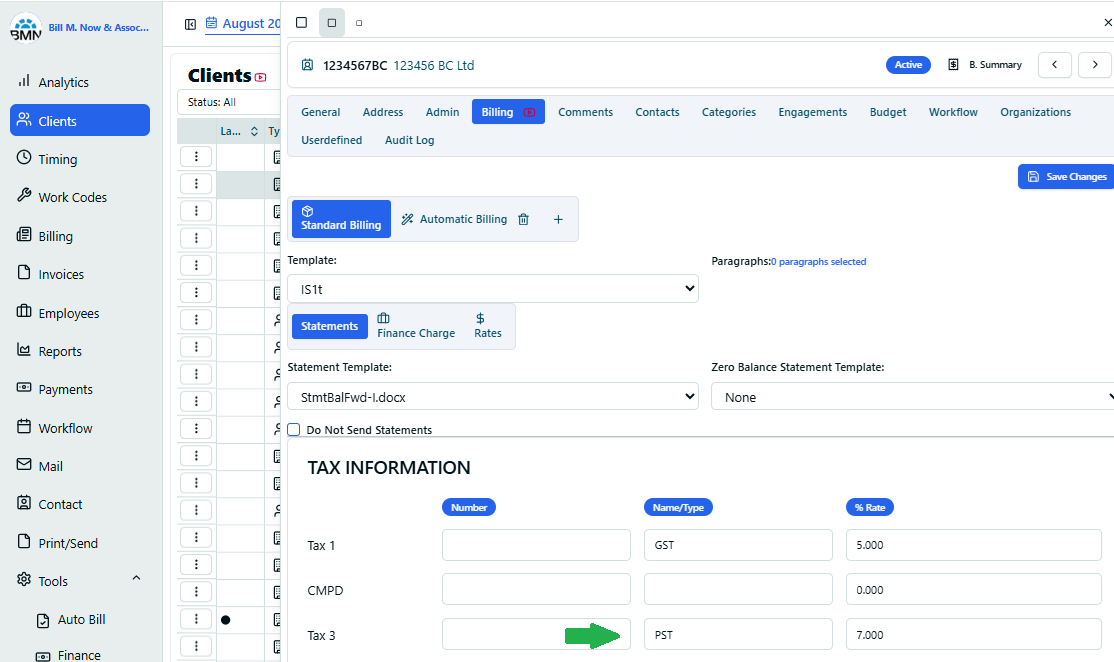1114x662 pixels.
Task: Open the Rates sub-tab
Action: [488, 326]
